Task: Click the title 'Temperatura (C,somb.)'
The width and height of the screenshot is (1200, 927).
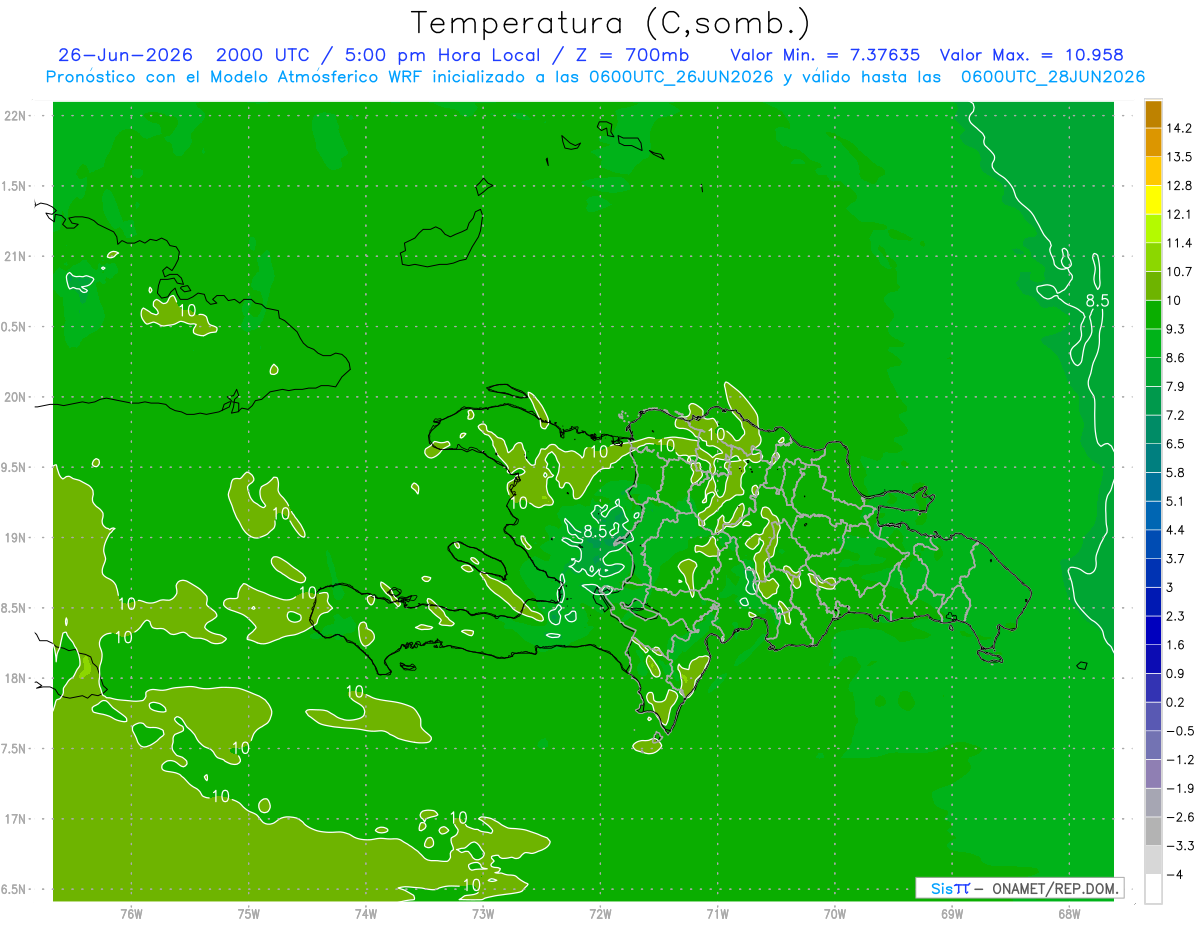Action: (612, 22)
